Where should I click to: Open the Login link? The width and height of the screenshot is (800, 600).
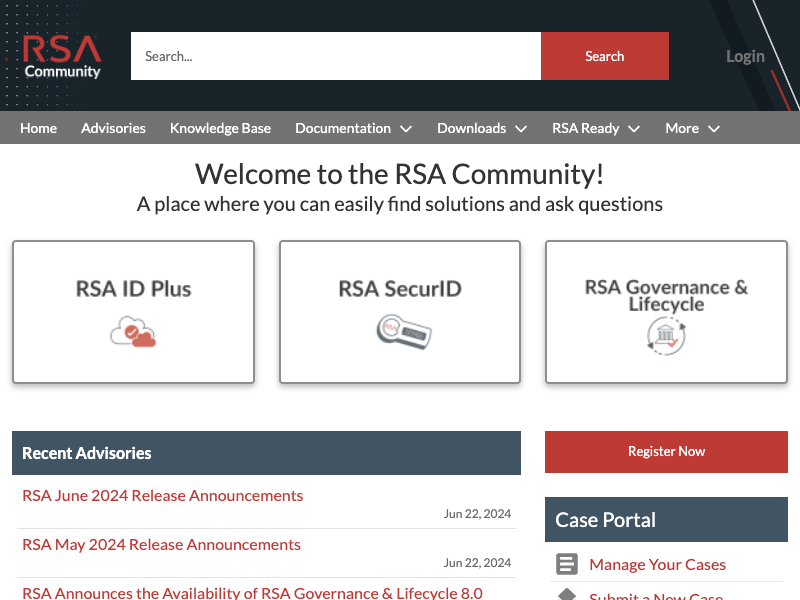(x=745, y=56)
